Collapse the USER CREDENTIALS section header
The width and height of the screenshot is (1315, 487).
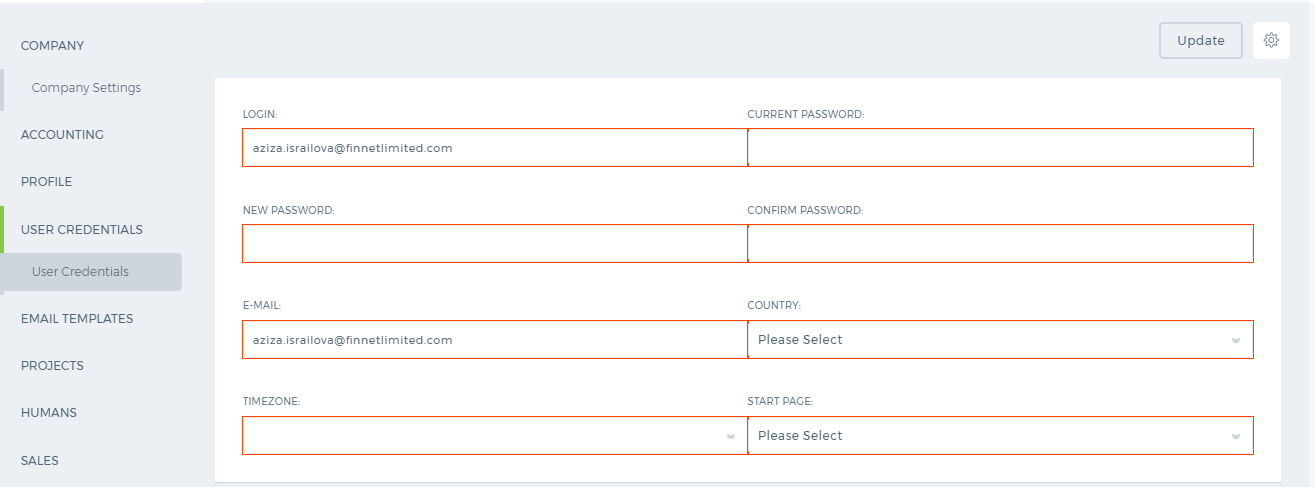coord(82,229)
